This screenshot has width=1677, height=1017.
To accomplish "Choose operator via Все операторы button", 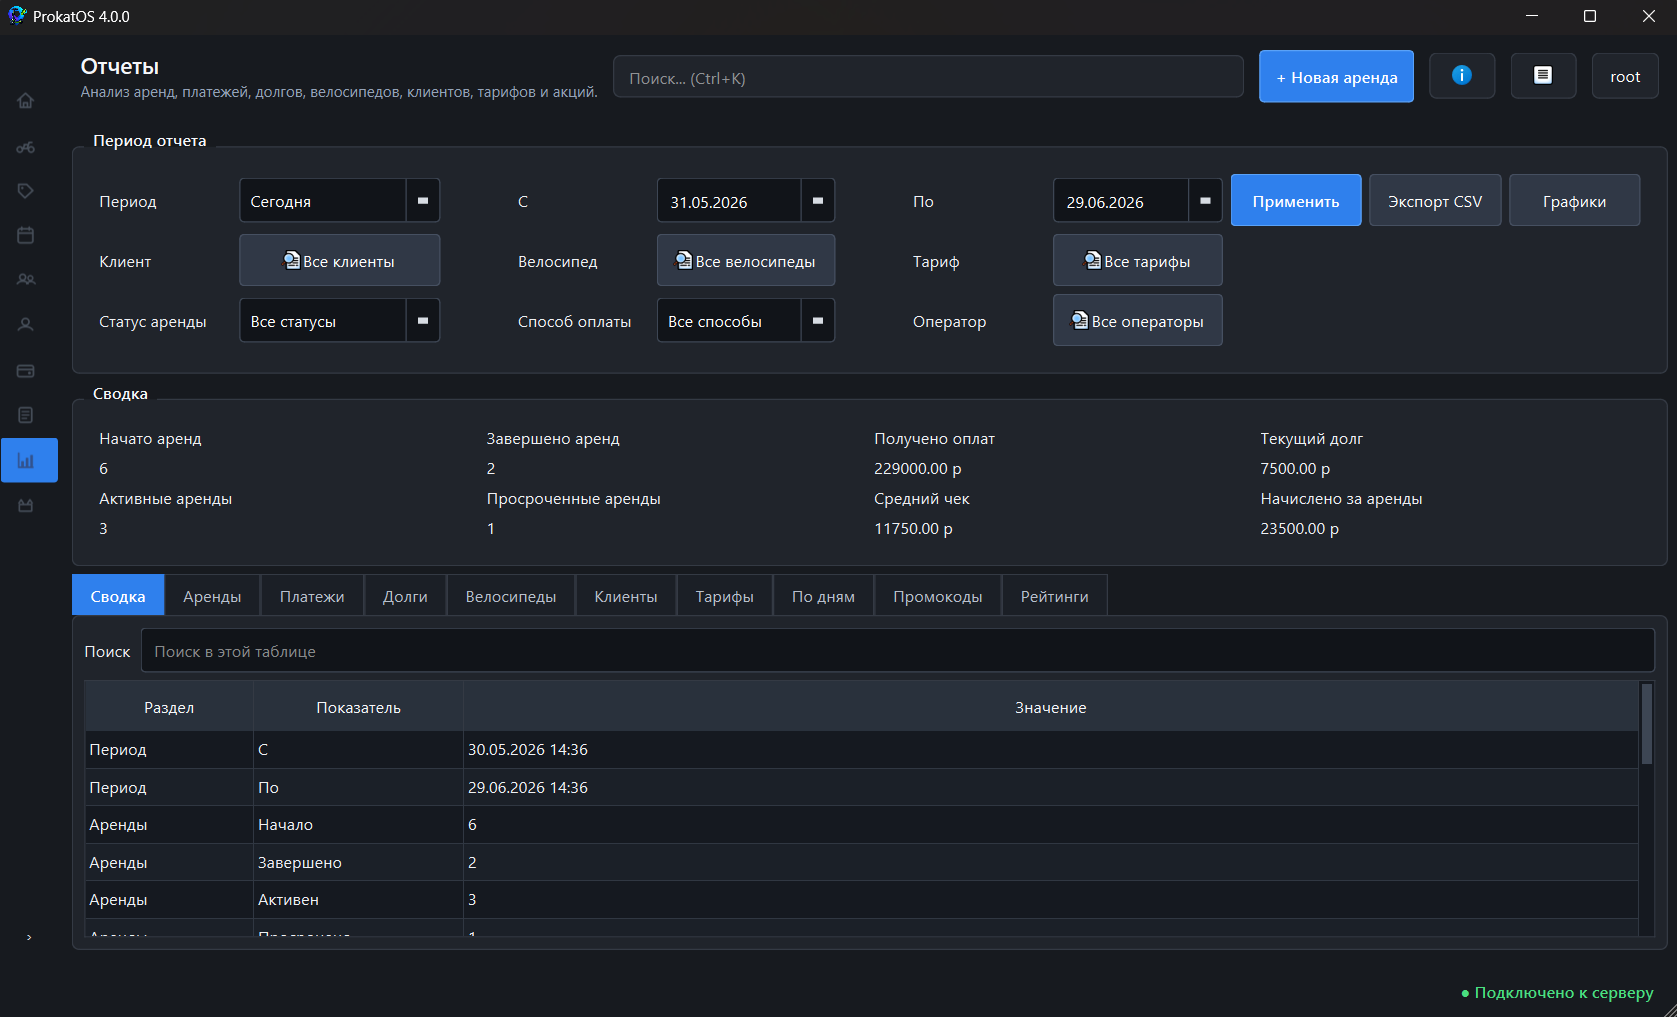I will pos(1138,320).
